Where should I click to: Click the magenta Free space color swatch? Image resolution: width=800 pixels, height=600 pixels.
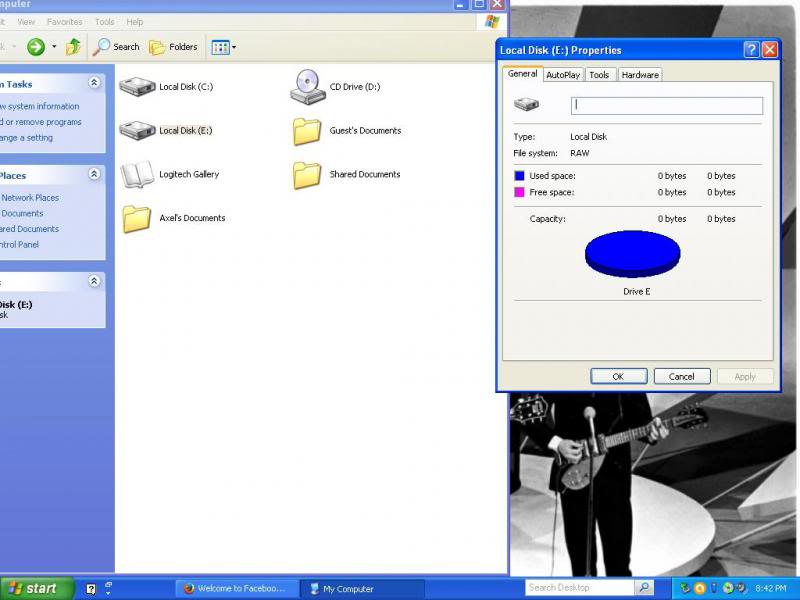coord(519,192)
